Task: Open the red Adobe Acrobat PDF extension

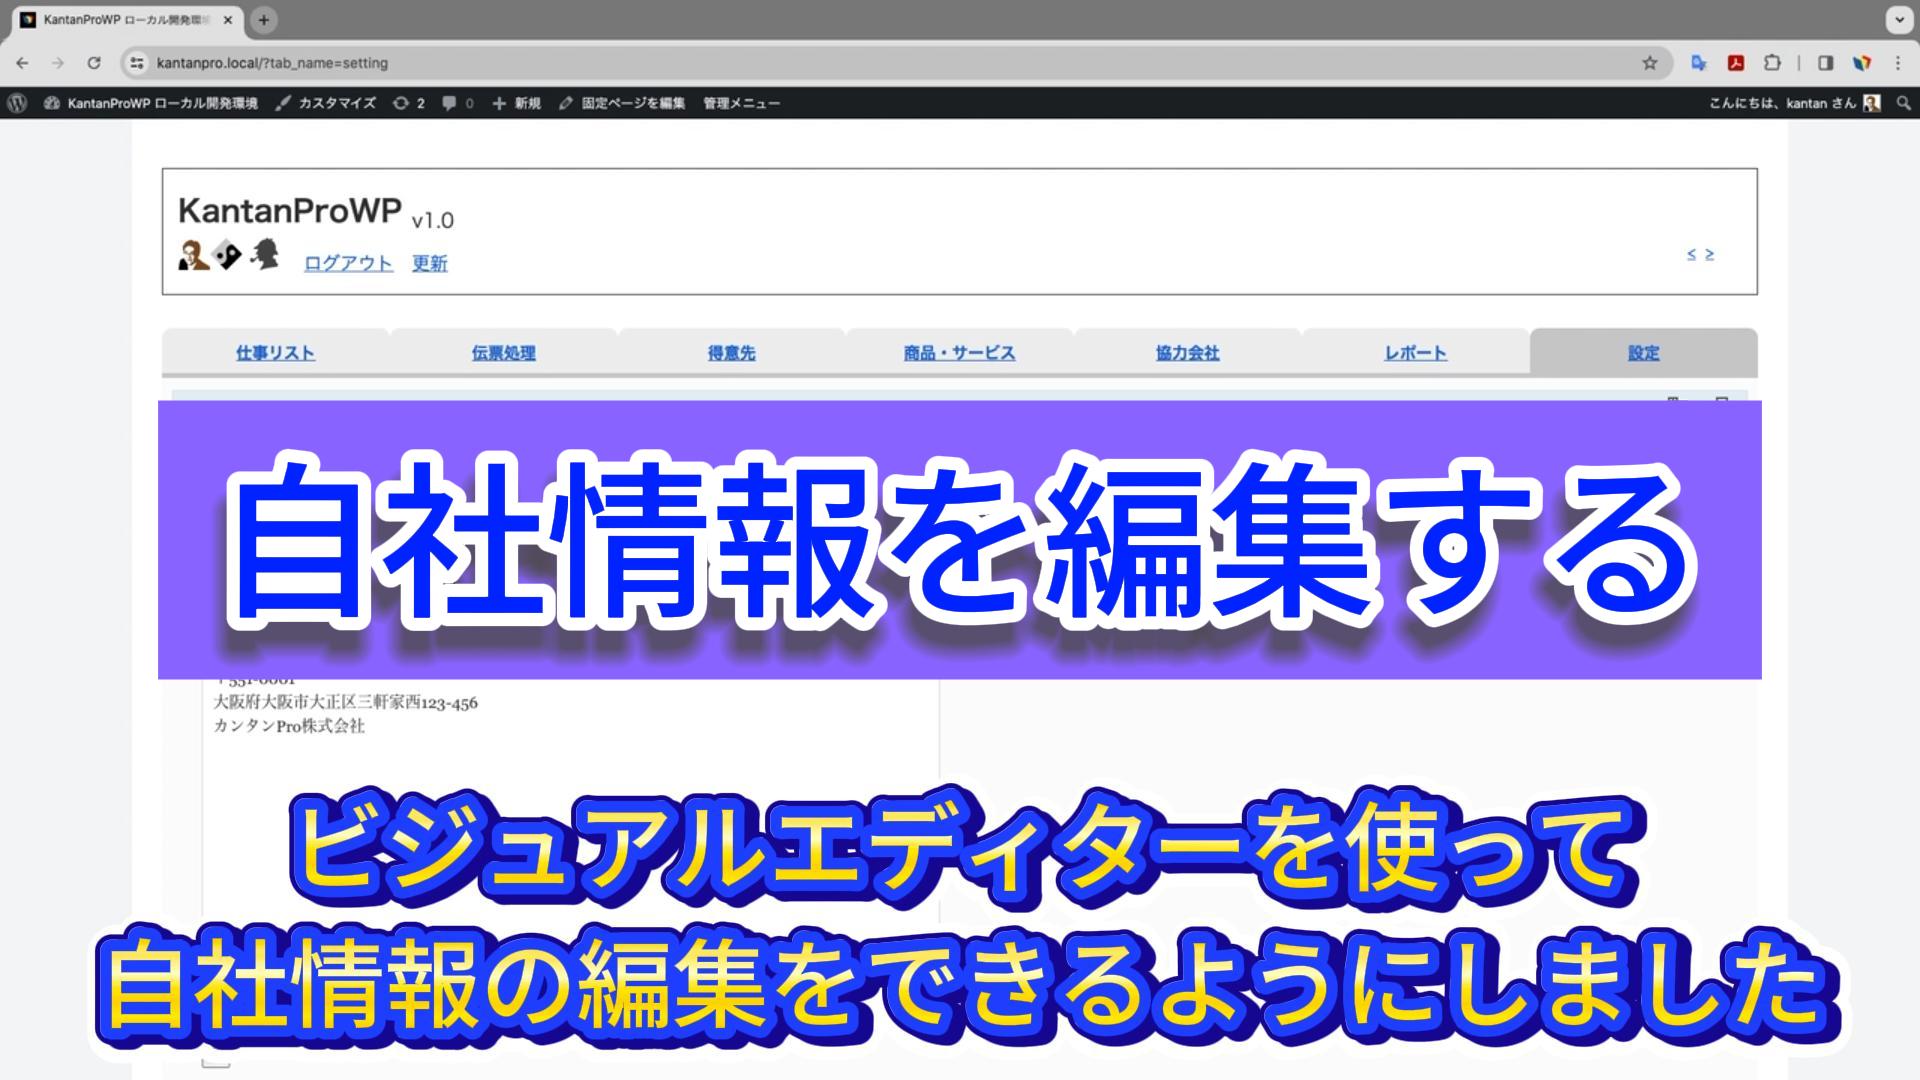Action: (1735, 63)
